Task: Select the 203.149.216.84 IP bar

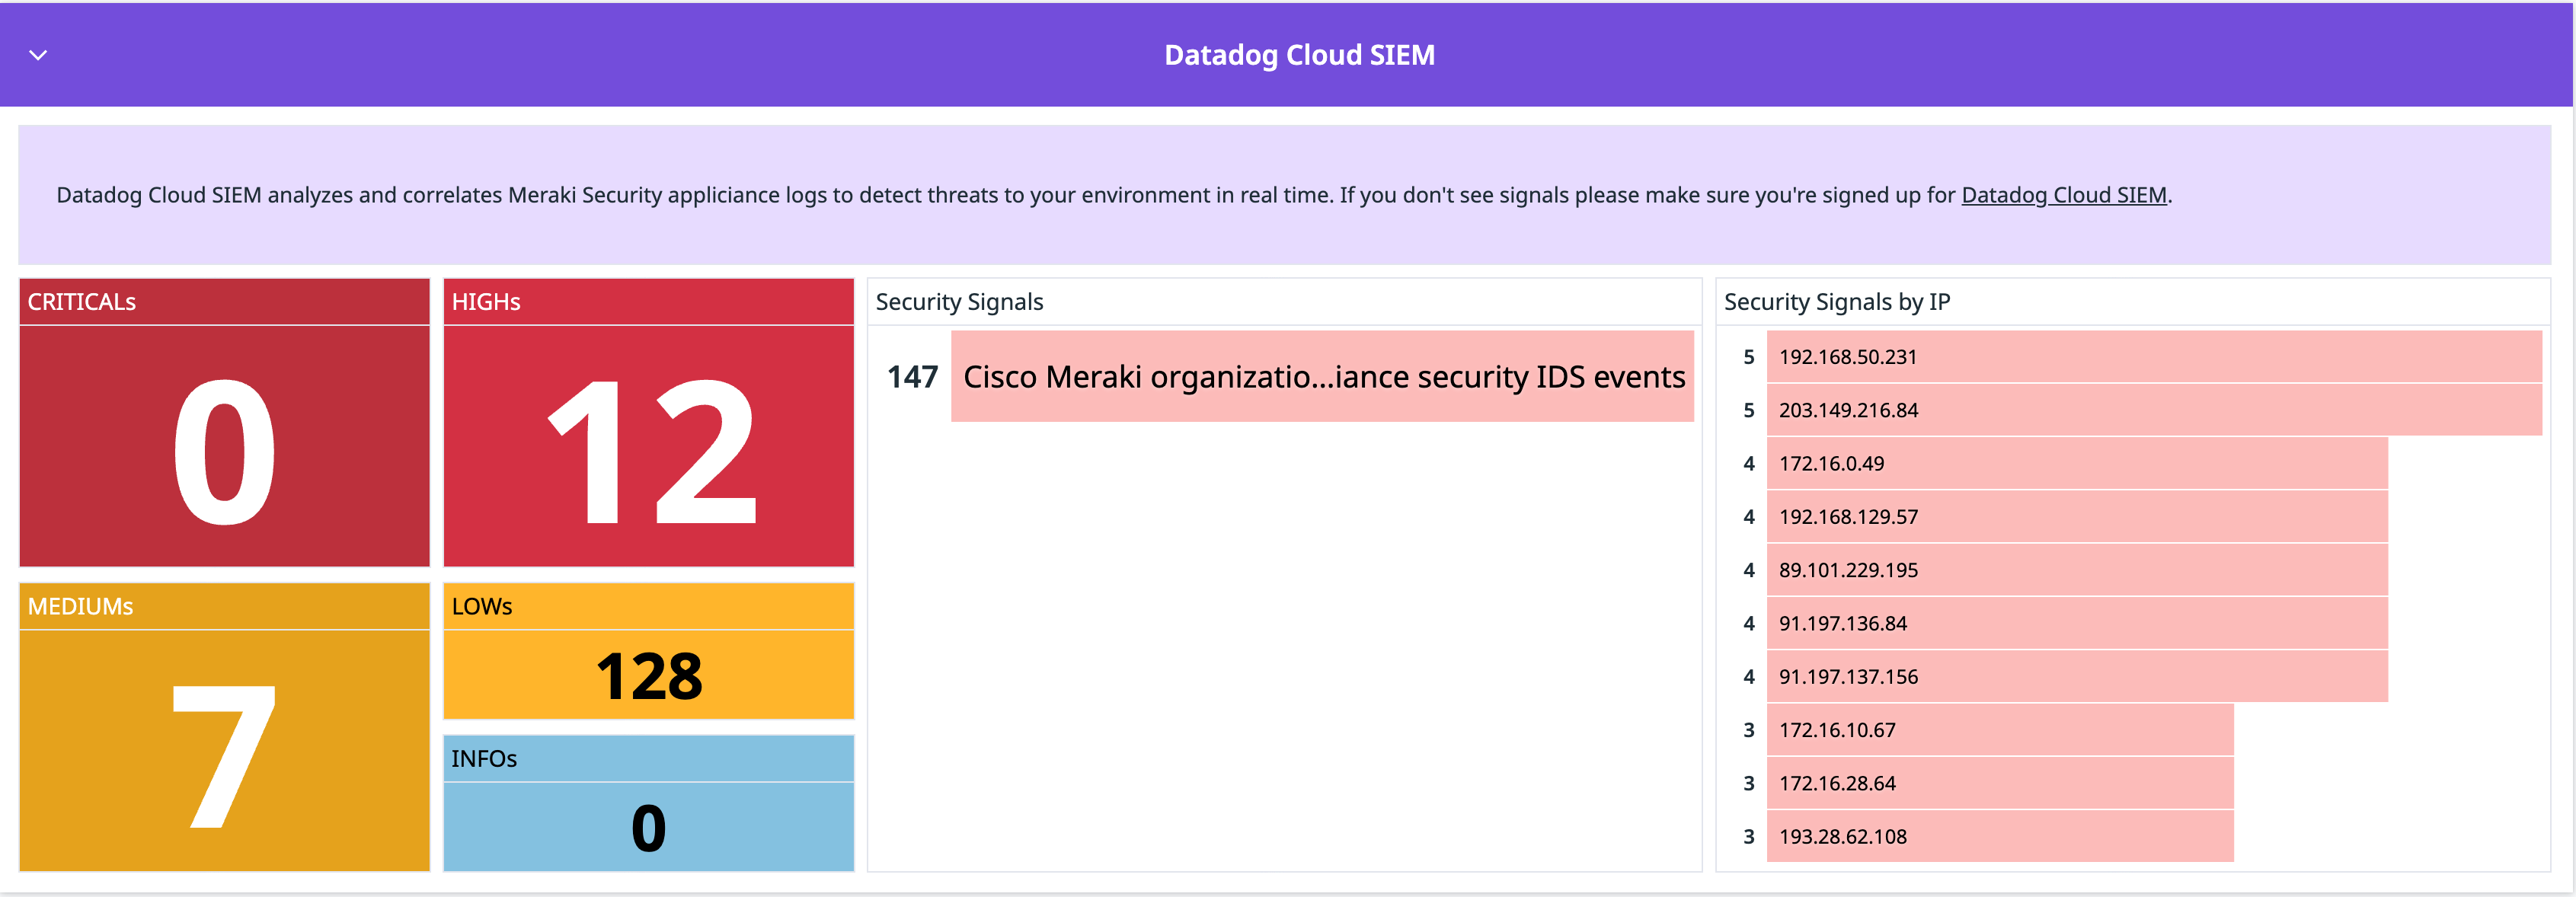Action: pyautogui.click(x=2153, y=410)
